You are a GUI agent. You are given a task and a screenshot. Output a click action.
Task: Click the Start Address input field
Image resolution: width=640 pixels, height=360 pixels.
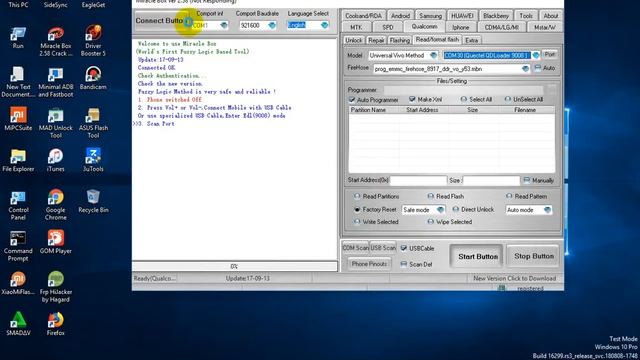(x=418, y=180)
